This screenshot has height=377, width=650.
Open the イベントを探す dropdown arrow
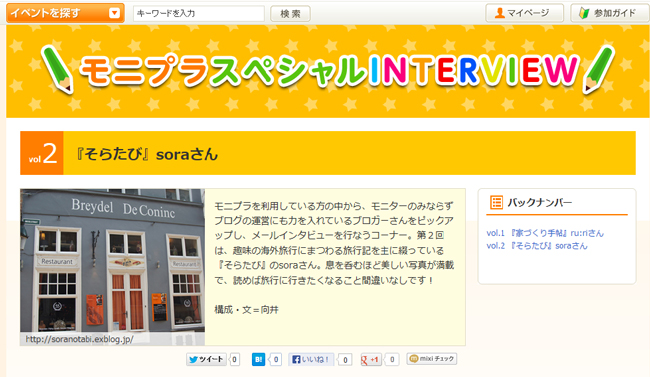114,13
